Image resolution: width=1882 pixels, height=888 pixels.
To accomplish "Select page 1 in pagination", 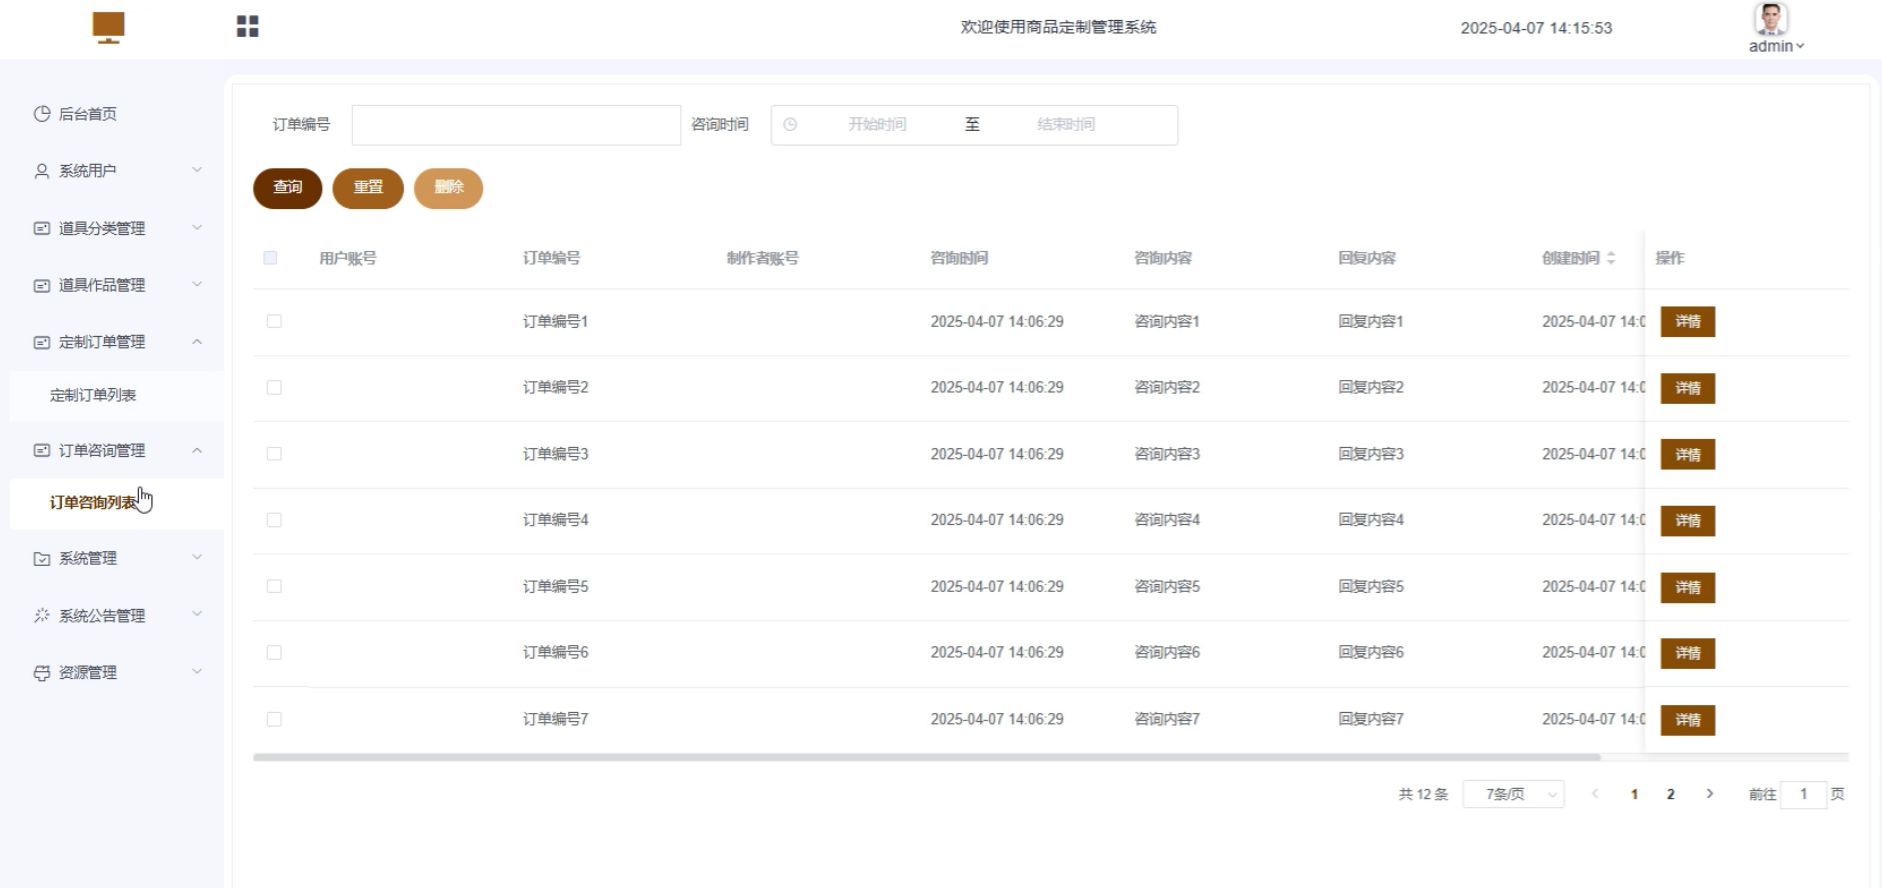I will [x=1634, y=794].
